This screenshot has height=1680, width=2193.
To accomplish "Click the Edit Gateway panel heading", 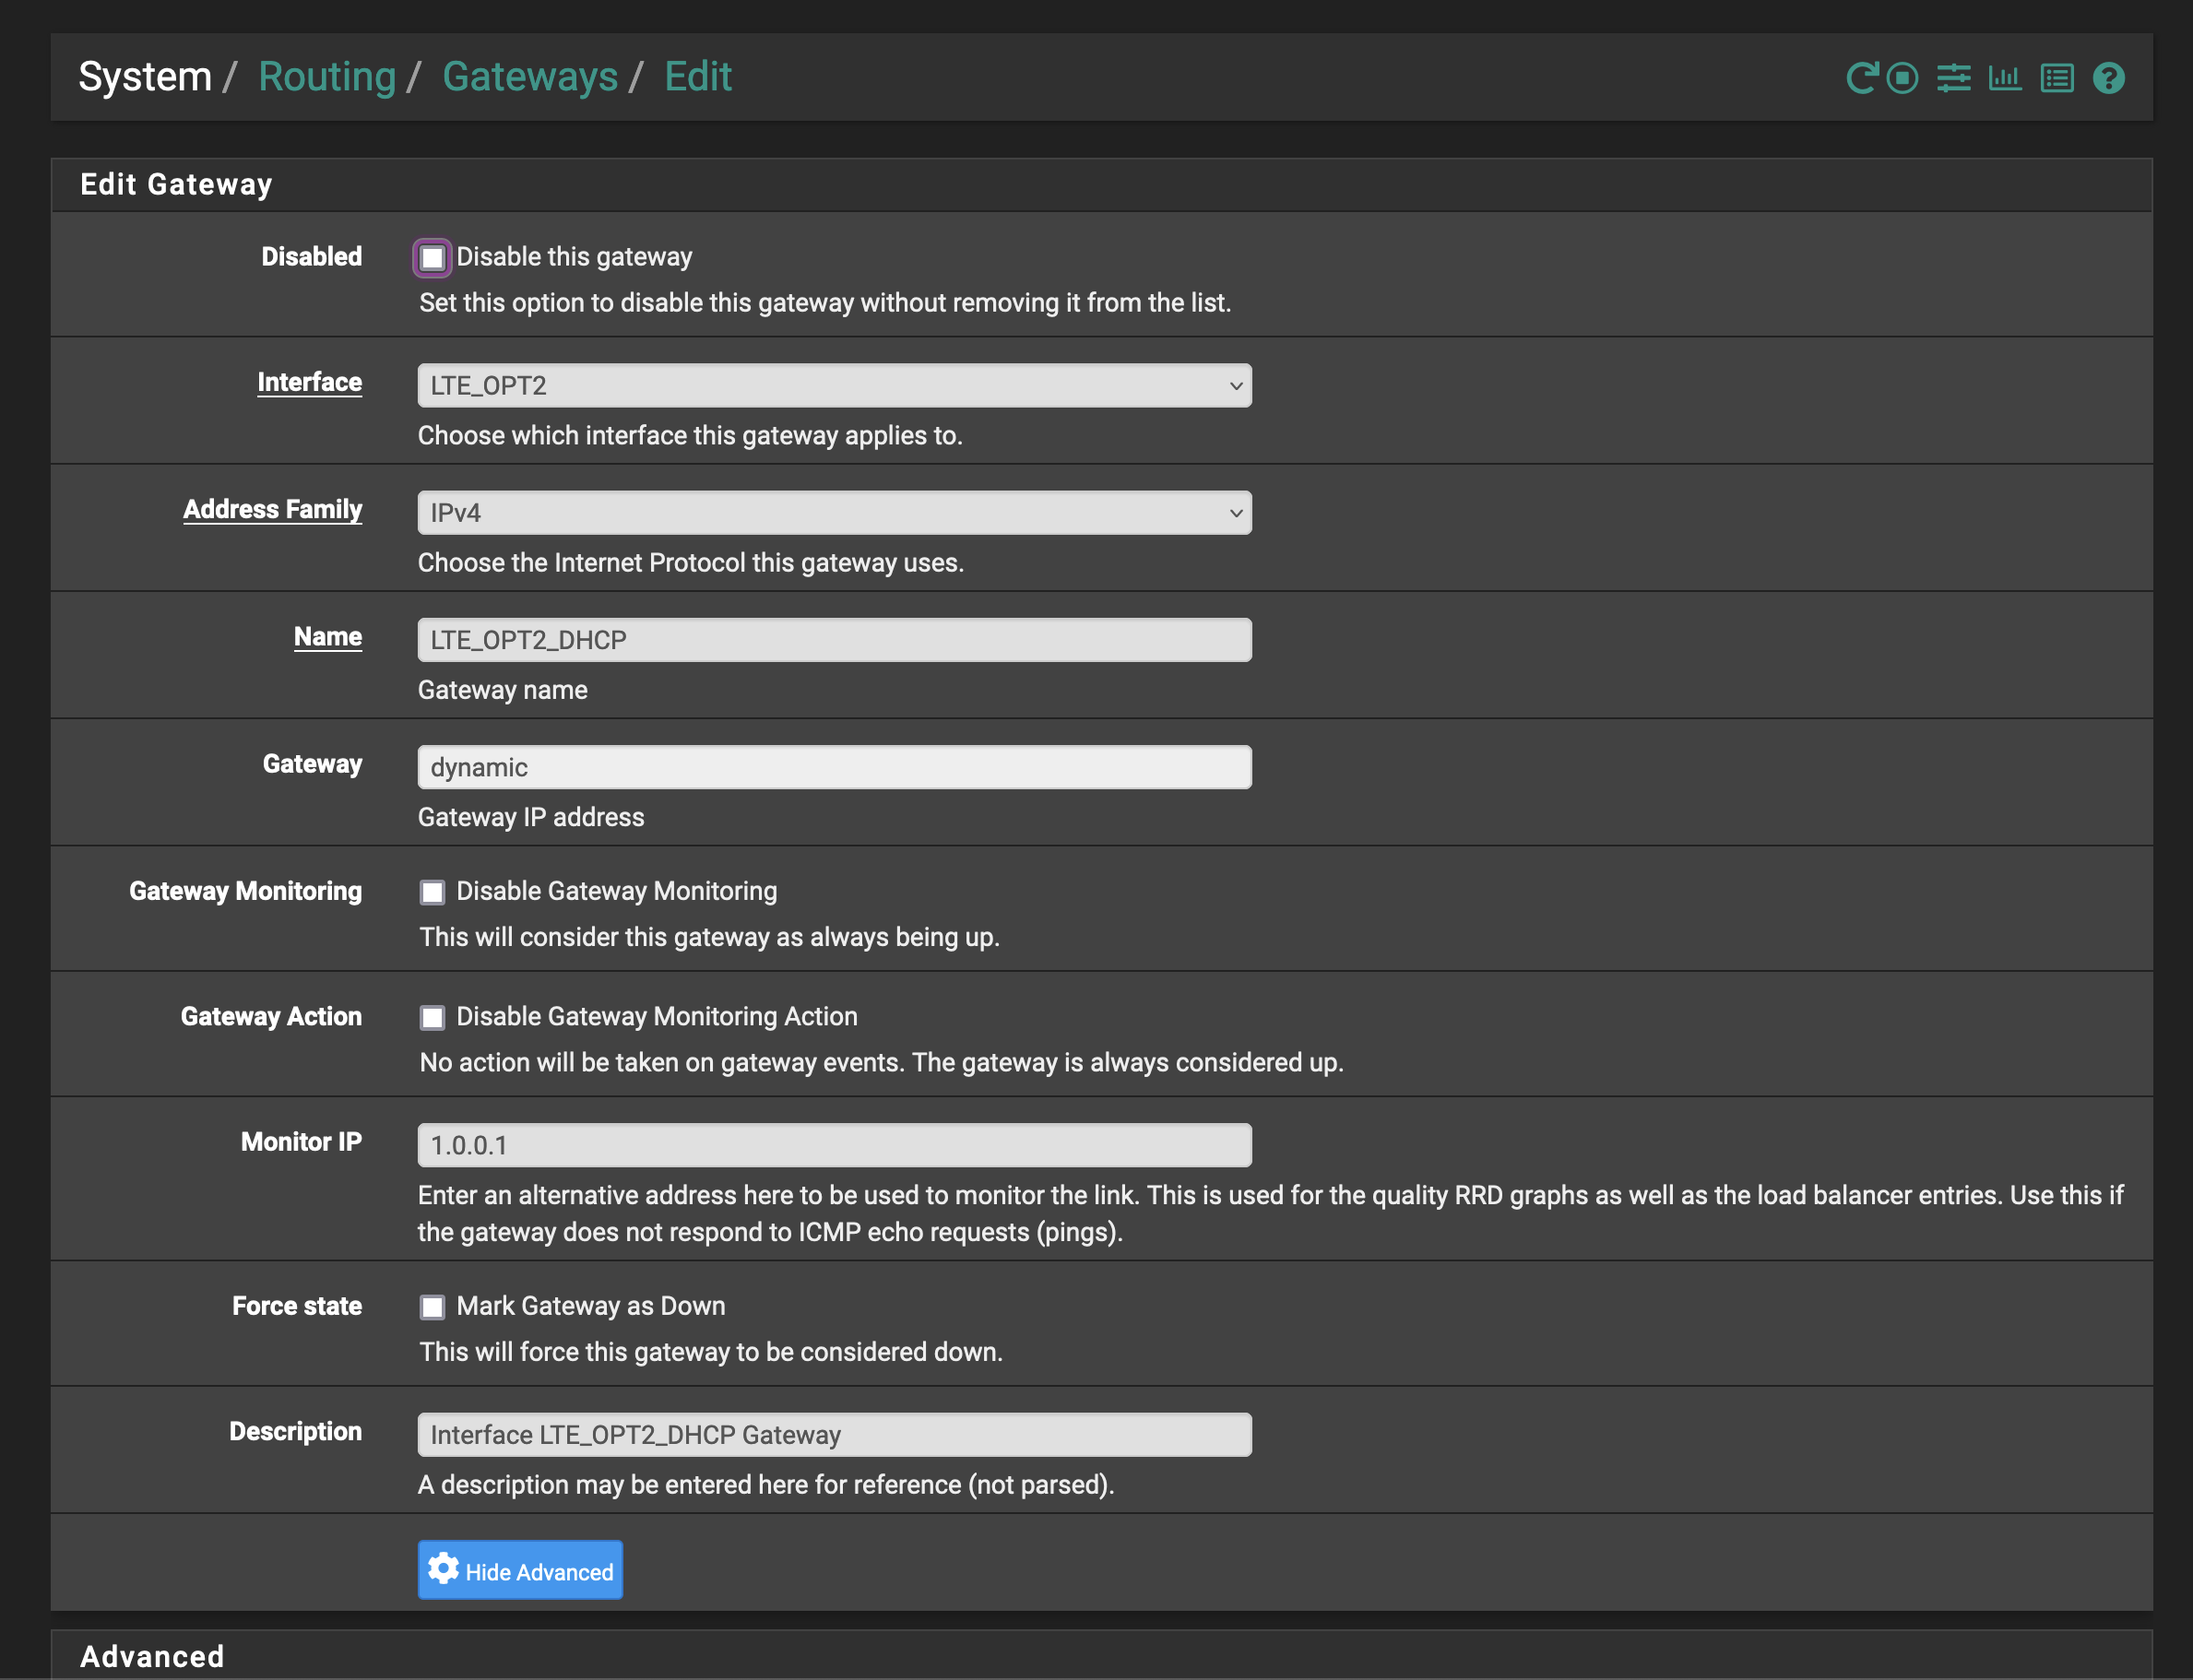I will (176, 185).
